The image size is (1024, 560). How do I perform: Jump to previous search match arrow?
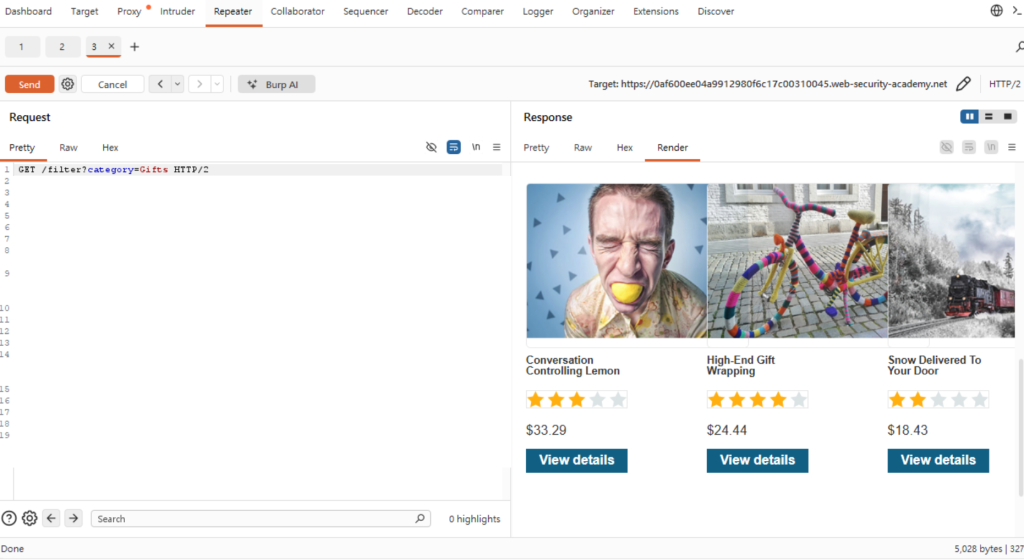click(x=51, y=518)
